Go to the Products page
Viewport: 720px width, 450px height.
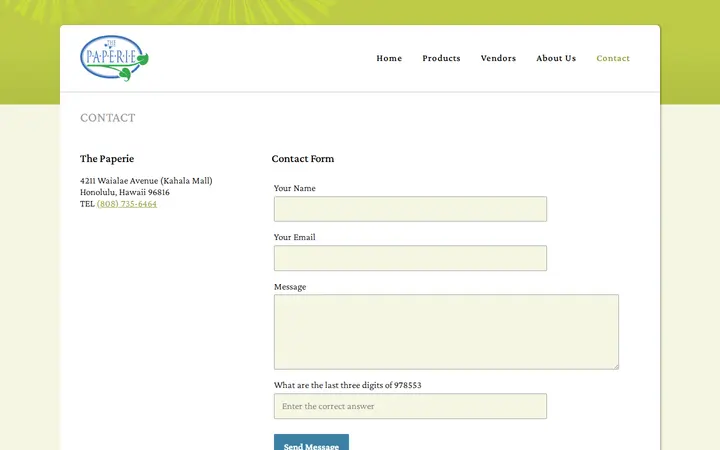pos(441,58)
